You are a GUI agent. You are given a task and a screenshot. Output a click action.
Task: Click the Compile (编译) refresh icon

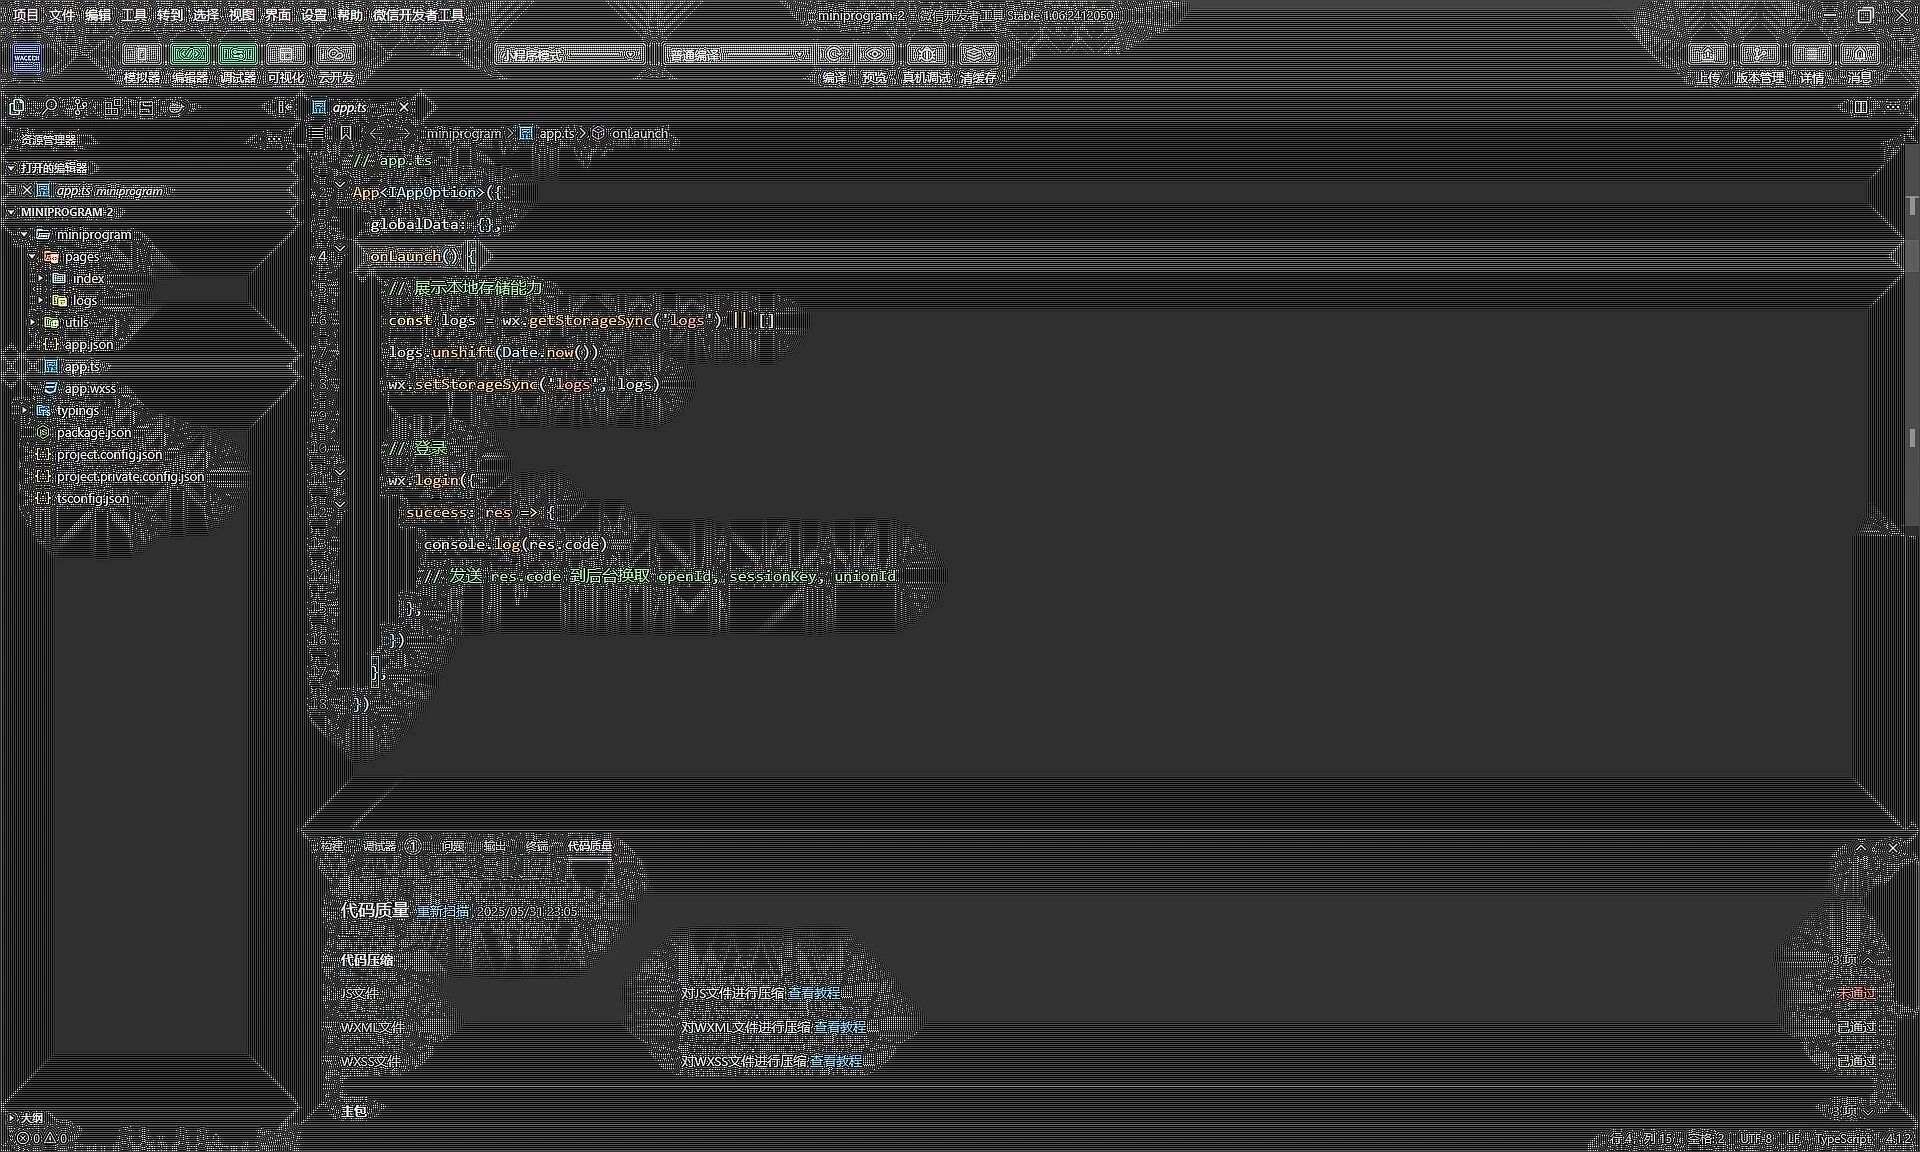click(x=834, y=54)
